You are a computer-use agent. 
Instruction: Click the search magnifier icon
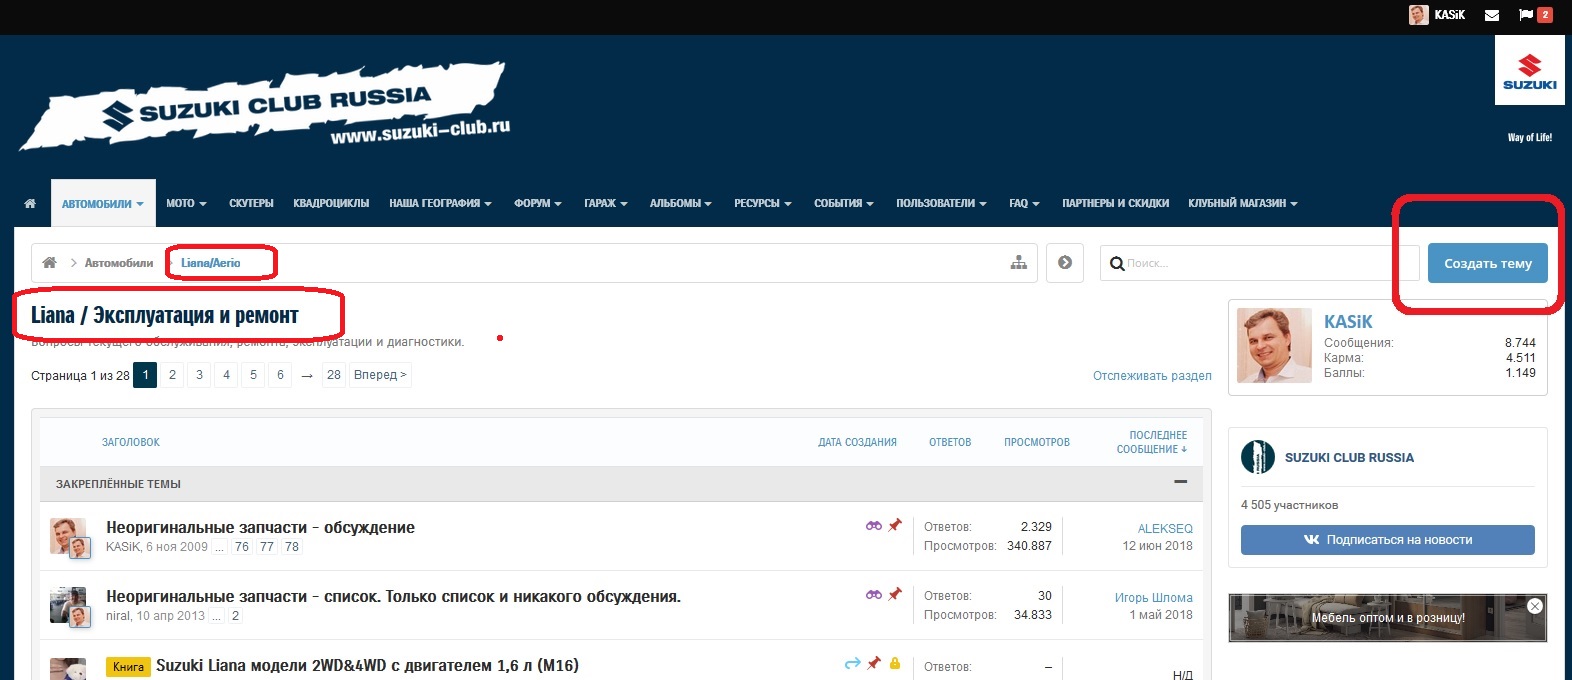1117,264
